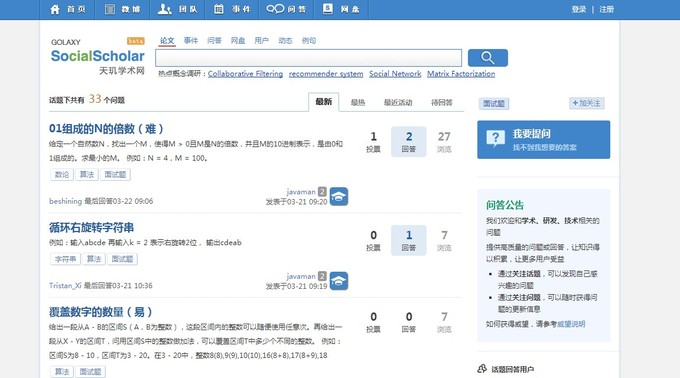Screen dimensions: 680x378
Task: Click the 1 回答 box of 循环右旋转字符串
Action: (x=409, y=240)
